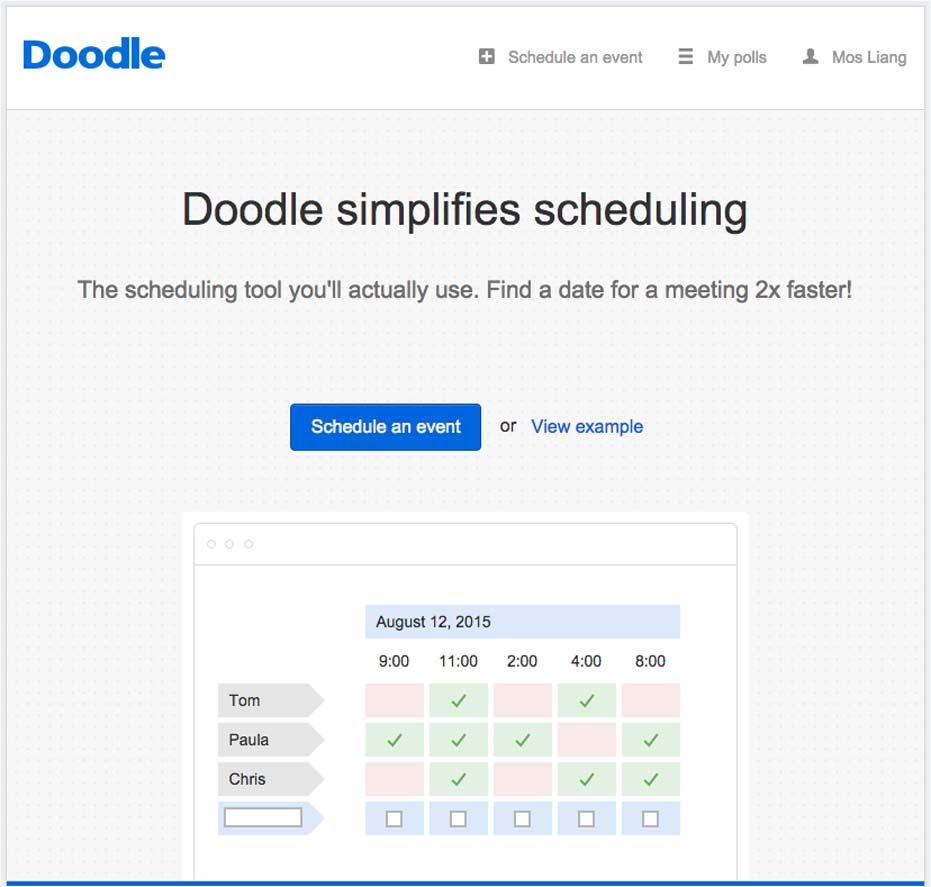Tick the empty checkbox under 2:00
This screenshot has height=887, width=931.
[522, 819]
